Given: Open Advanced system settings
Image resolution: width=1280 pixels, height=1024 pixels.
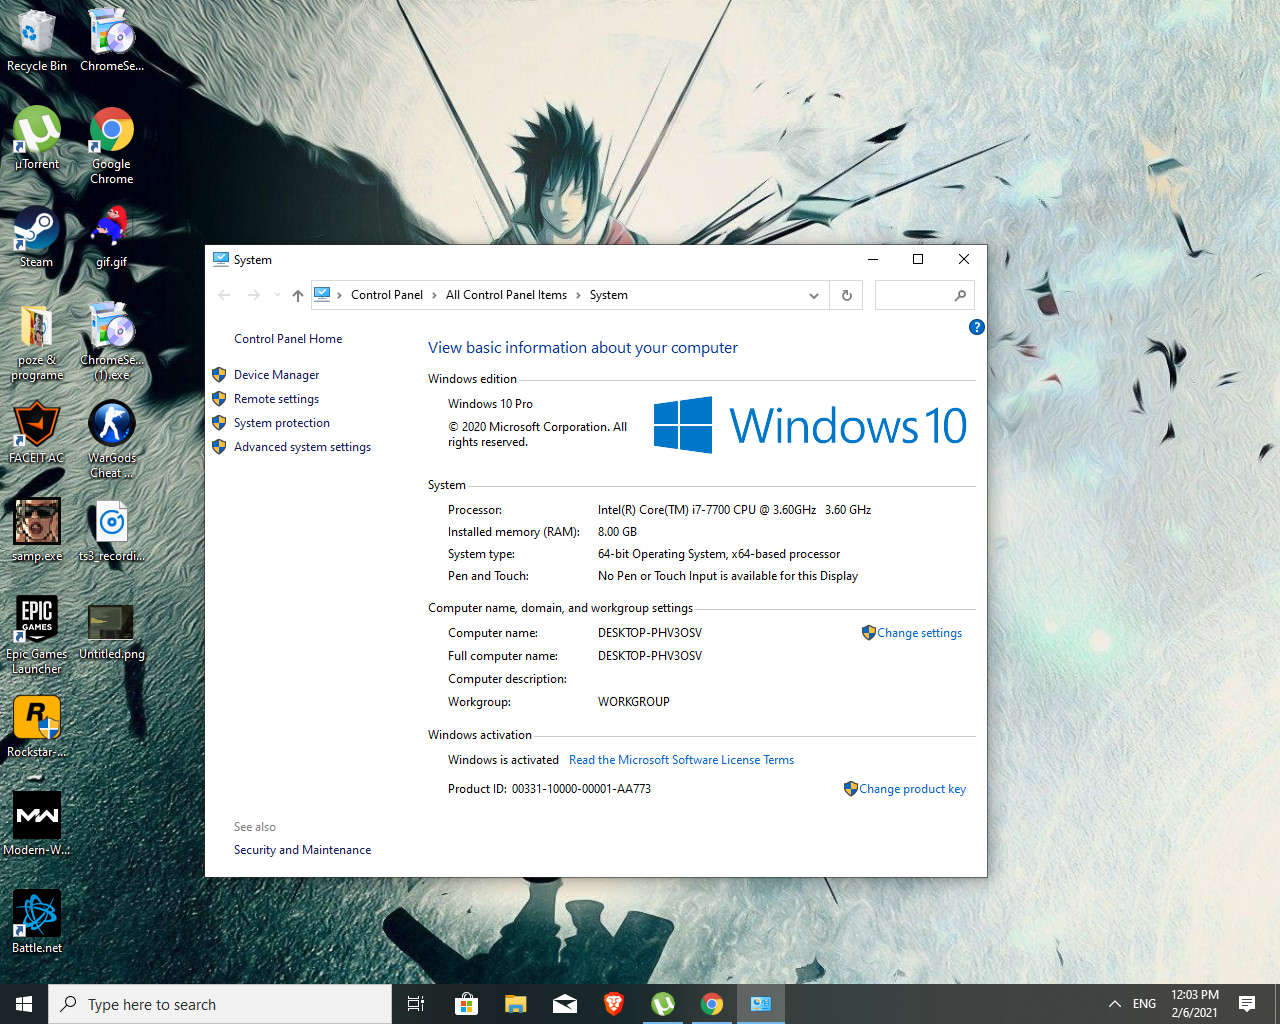Looking at the screenshot, I should [302, 447].
